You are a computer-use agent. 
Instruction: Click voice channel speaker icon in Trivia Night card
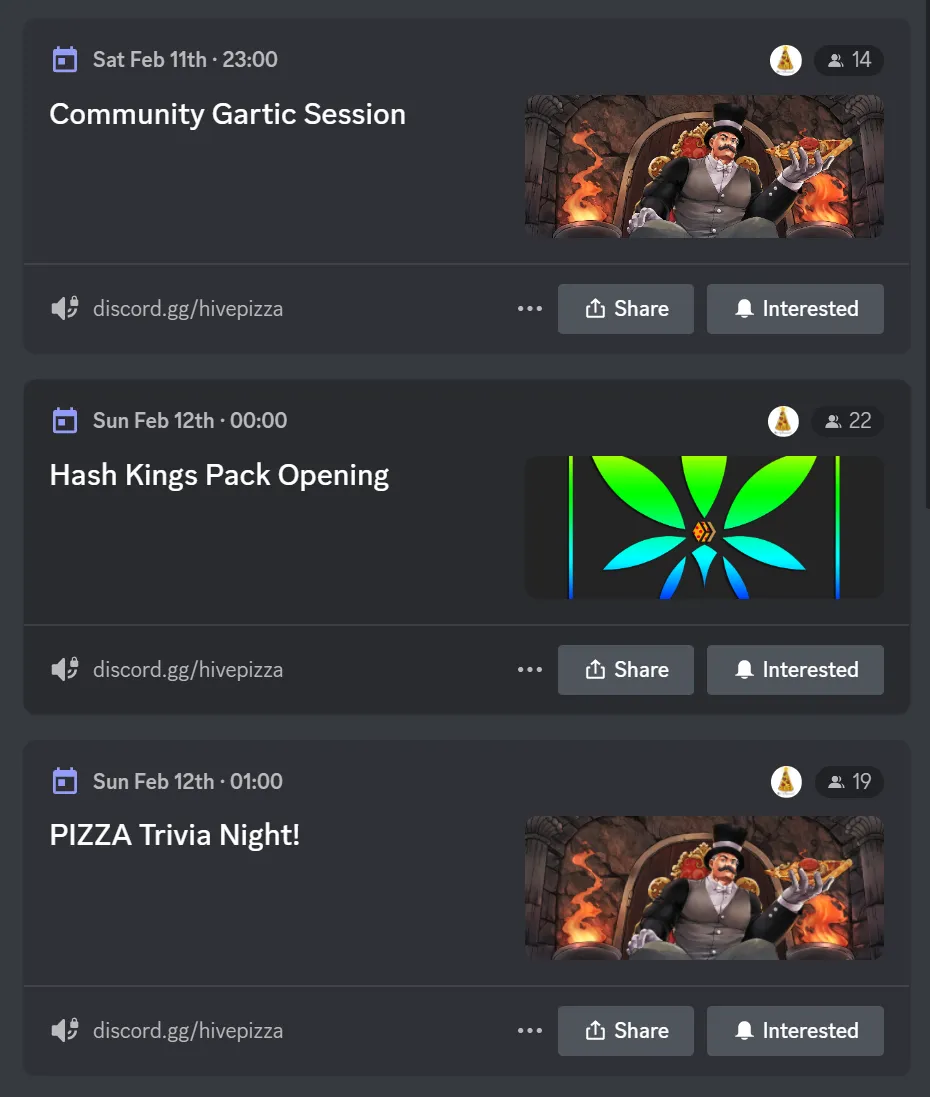[x=65, y=1031]
